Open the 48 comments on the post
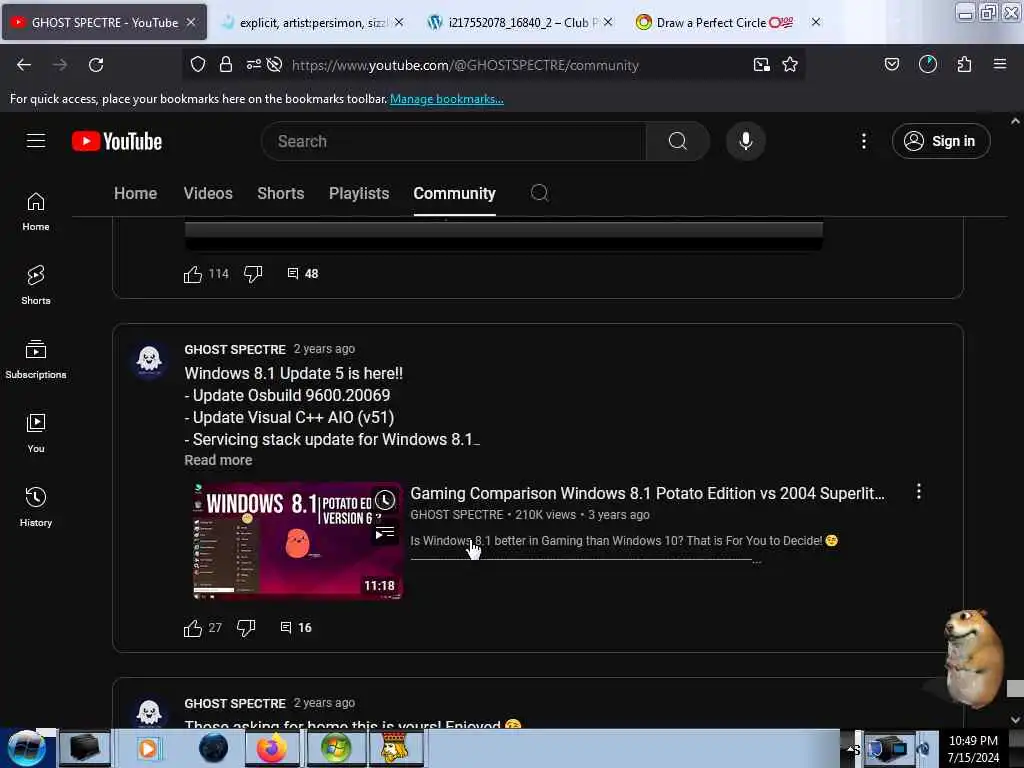Viewport: 1024px width, 768px height. pyautogui.click(x=302, y=274)
